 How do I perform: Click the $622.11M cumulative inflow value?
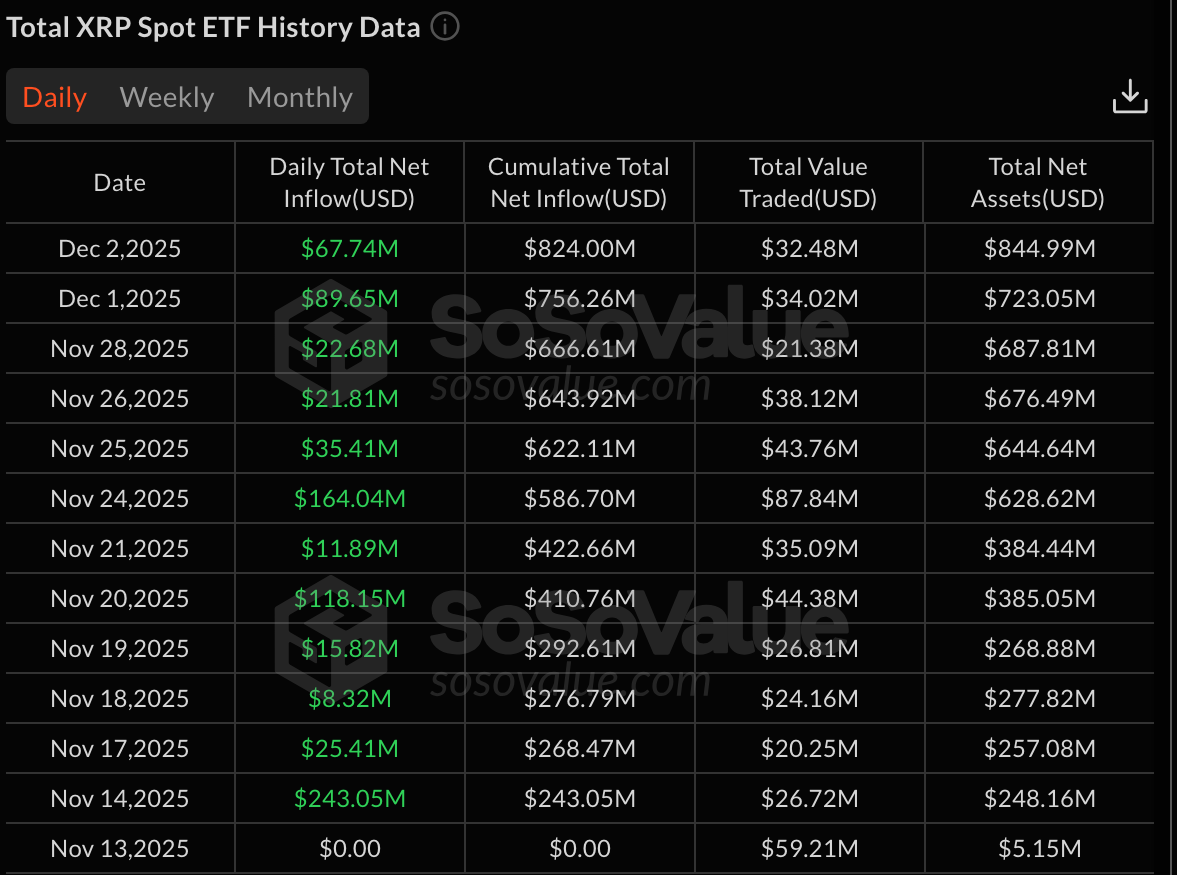579,449
